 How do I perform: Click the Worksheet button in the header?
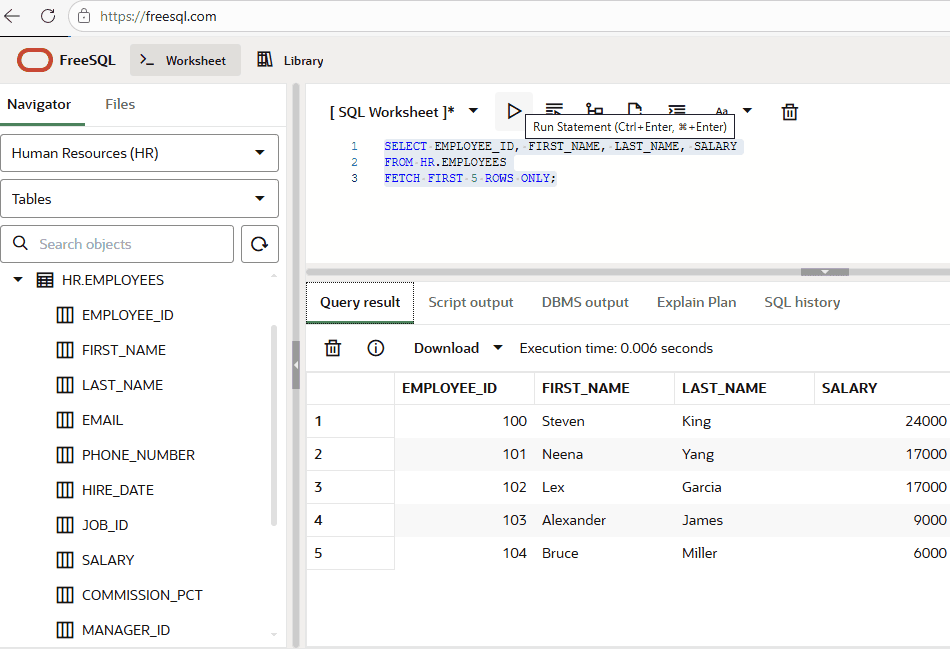[x=185, y=60]
